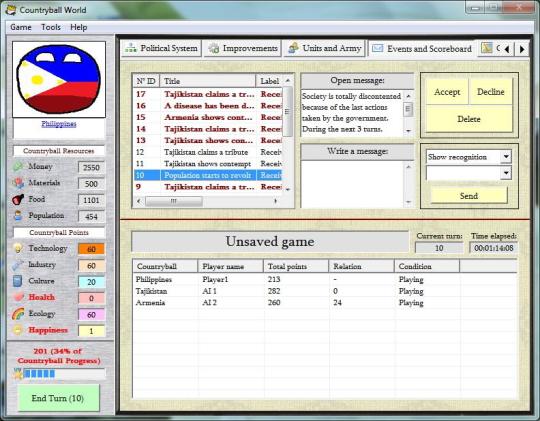
Task: Click the Population person icon
Action: tap(18, 216)
